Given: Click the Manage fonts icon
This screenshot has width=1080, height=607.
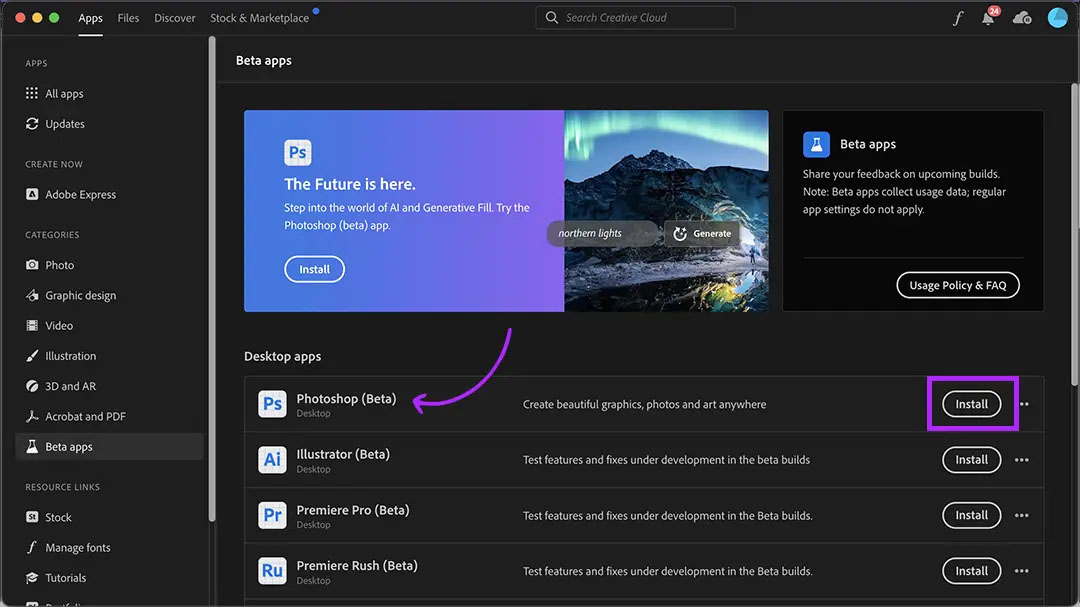Looking at the screenshot, I should click(32, 547).
